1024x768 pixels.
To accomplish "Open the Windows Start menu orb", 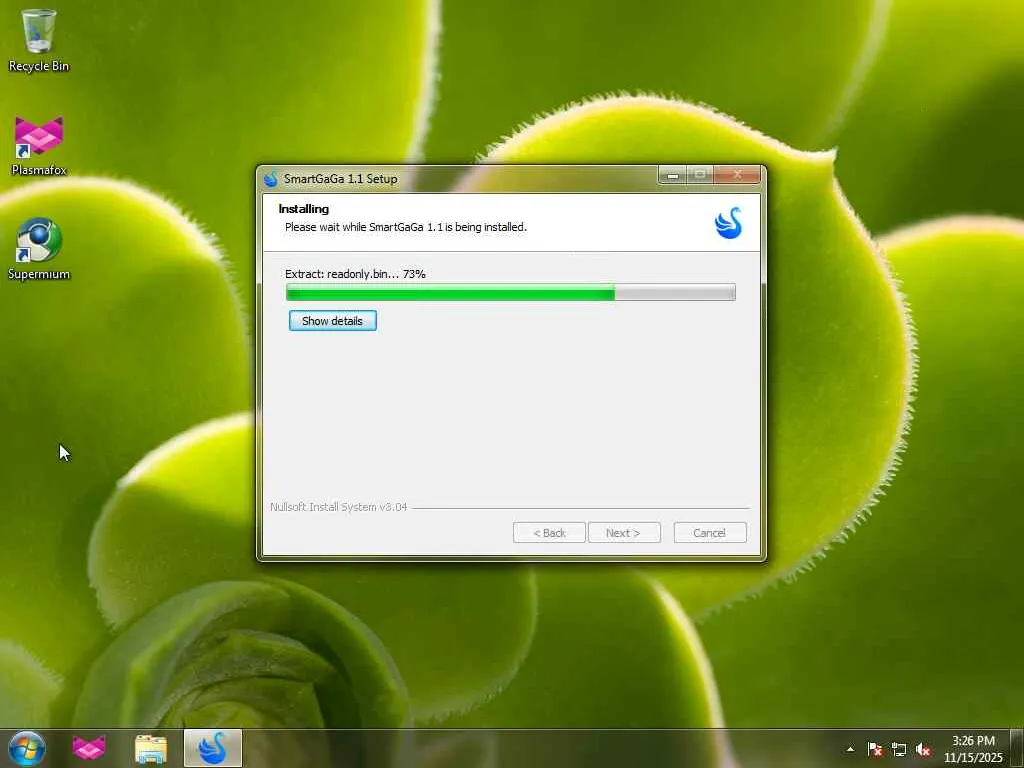I will click(x=27, y=748).
